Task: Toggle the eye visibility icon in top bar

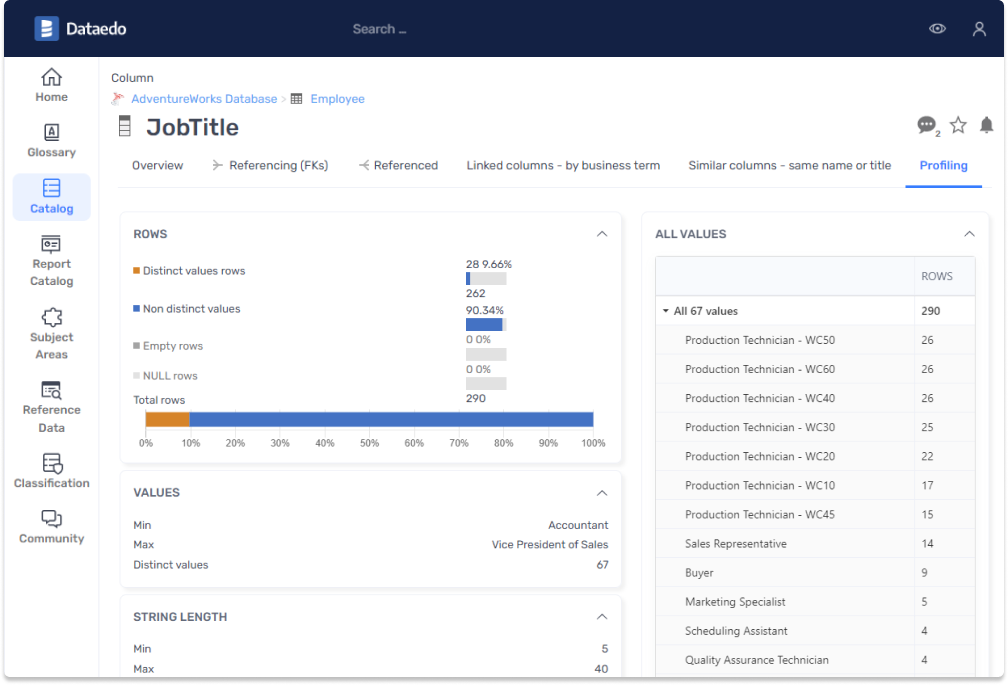Action: point(937,28)
